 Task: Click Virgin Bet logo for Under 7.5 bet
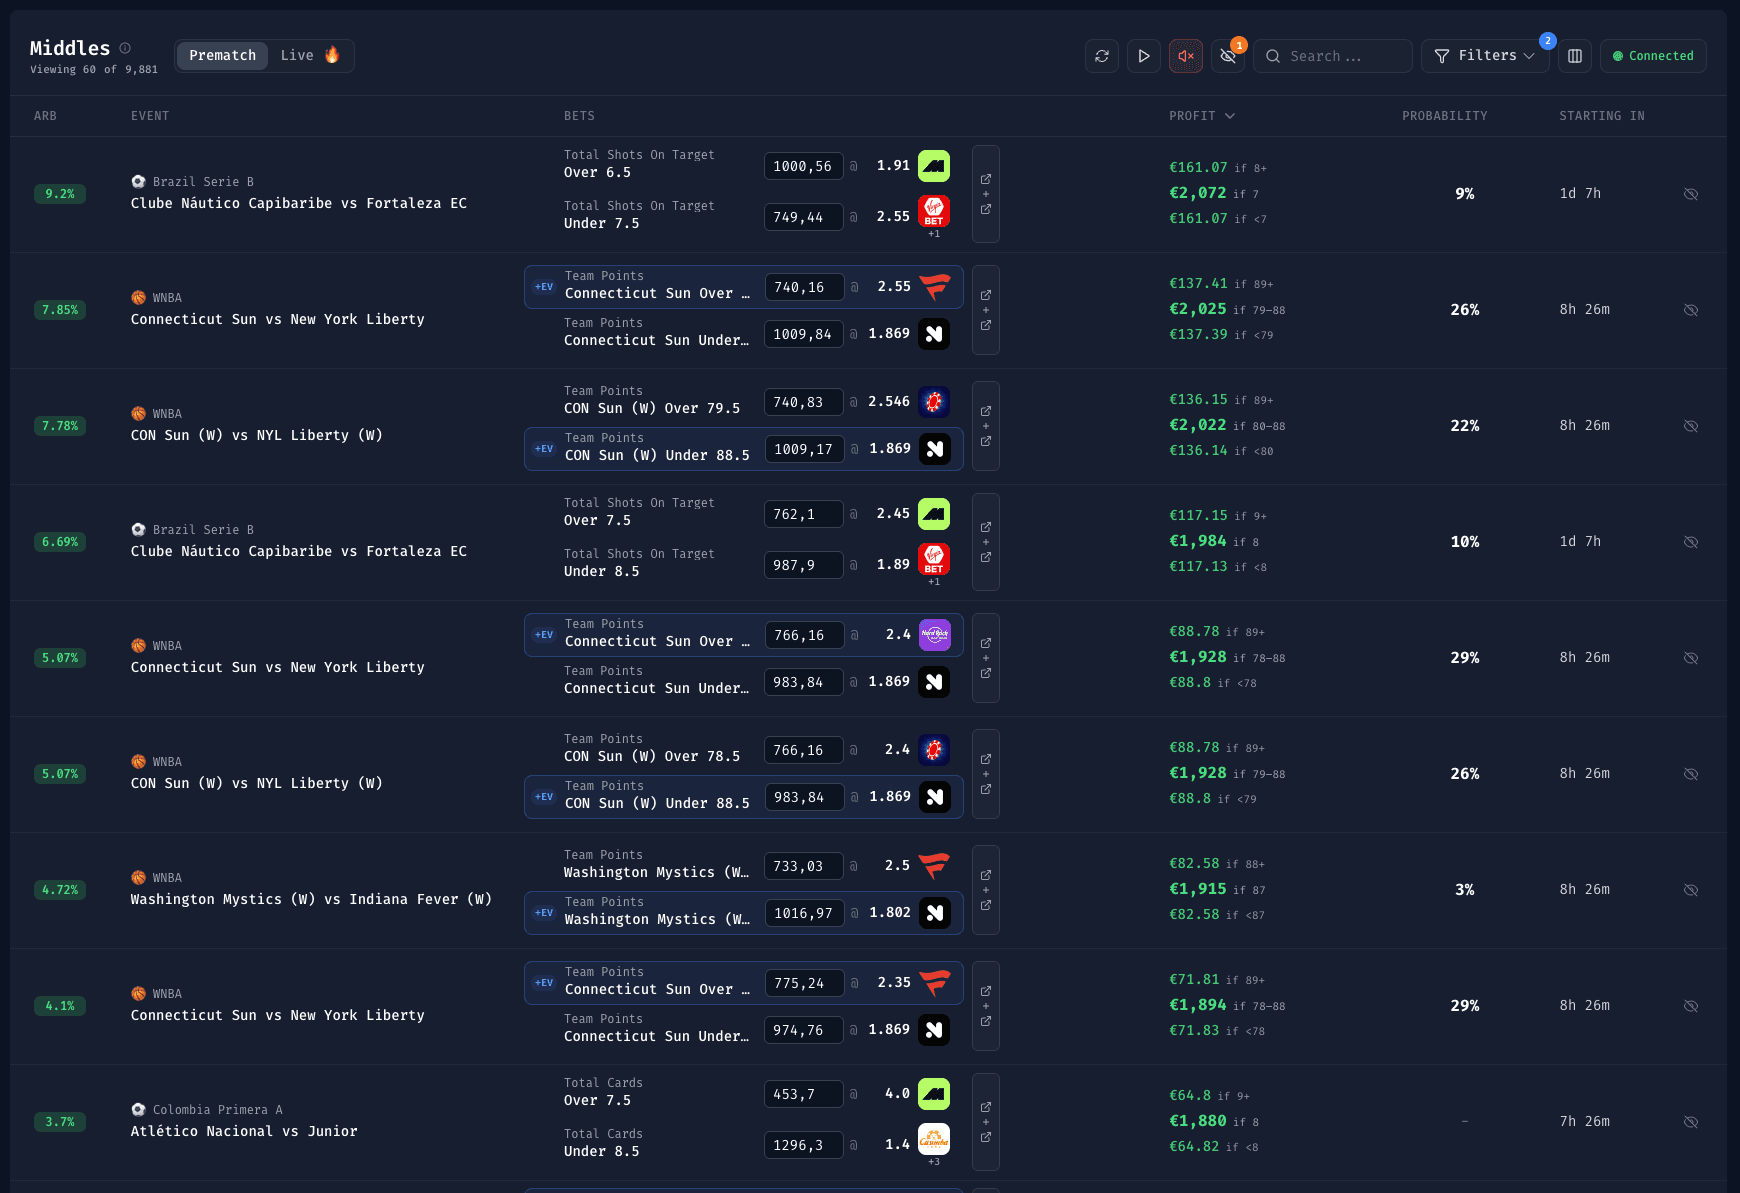(934, 212)
